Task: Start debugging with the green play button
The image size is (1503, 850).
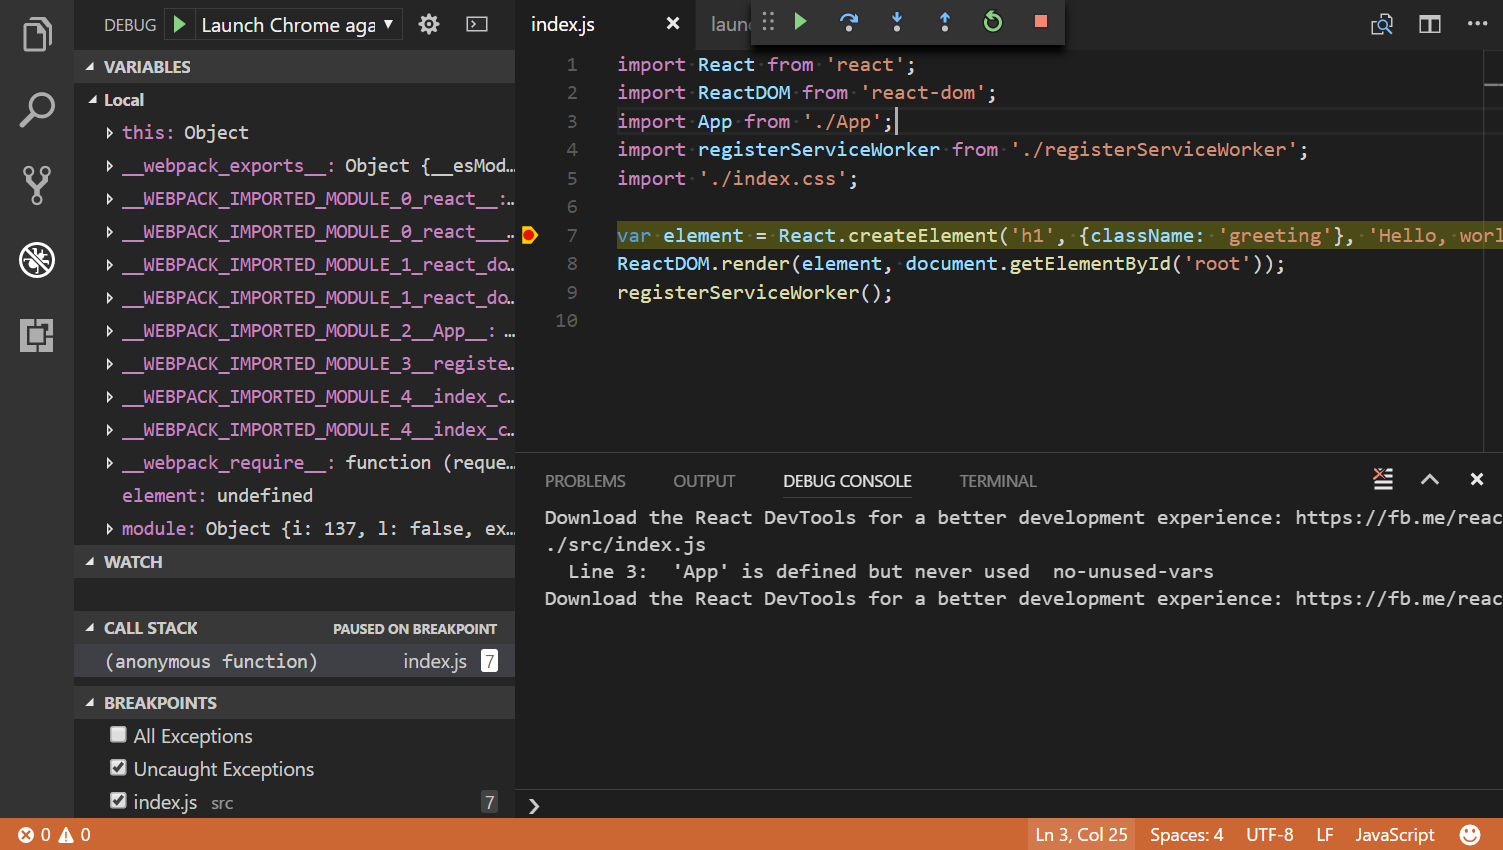Action: [178, 24]
